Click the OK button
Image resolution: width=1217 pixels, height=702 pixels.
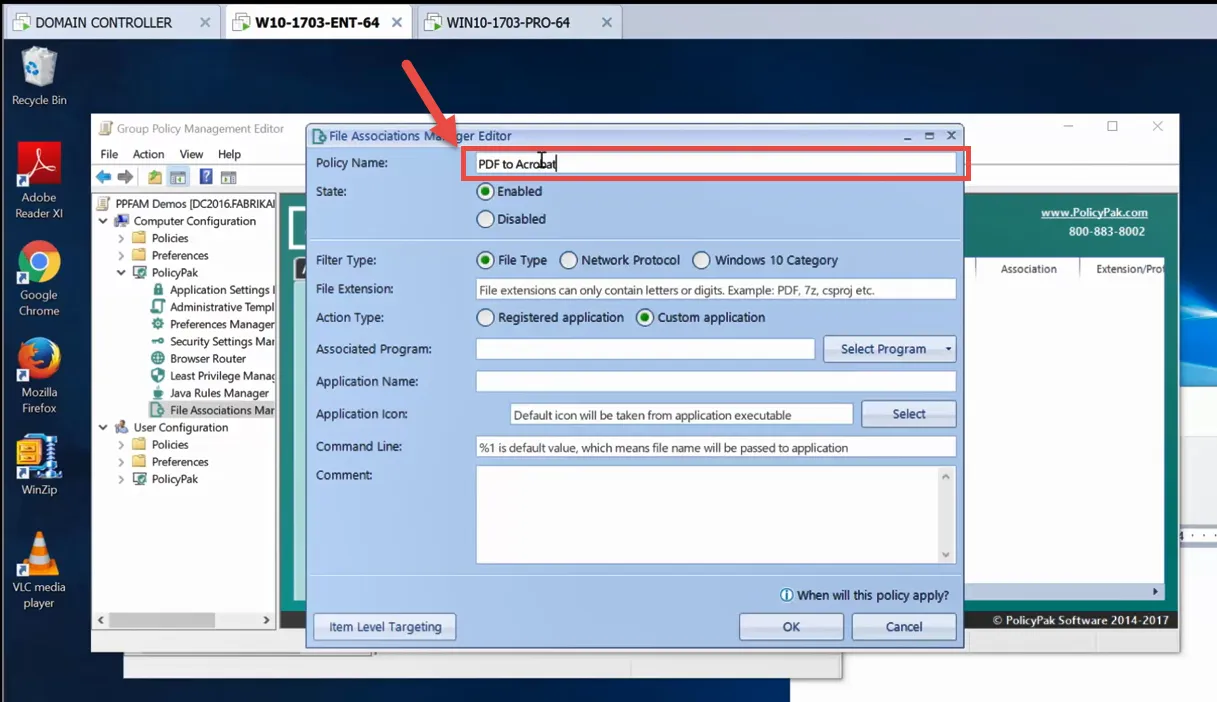[791, 627]
